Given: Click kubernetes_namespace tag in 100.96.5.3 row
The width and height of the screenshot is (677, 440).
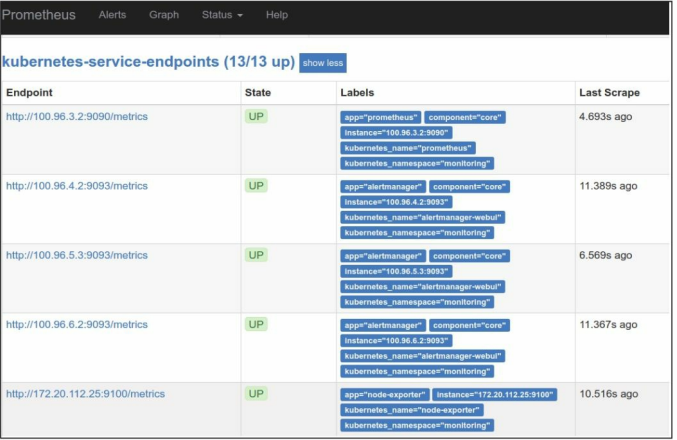Looking at the screenshot, I should [417, 302].
